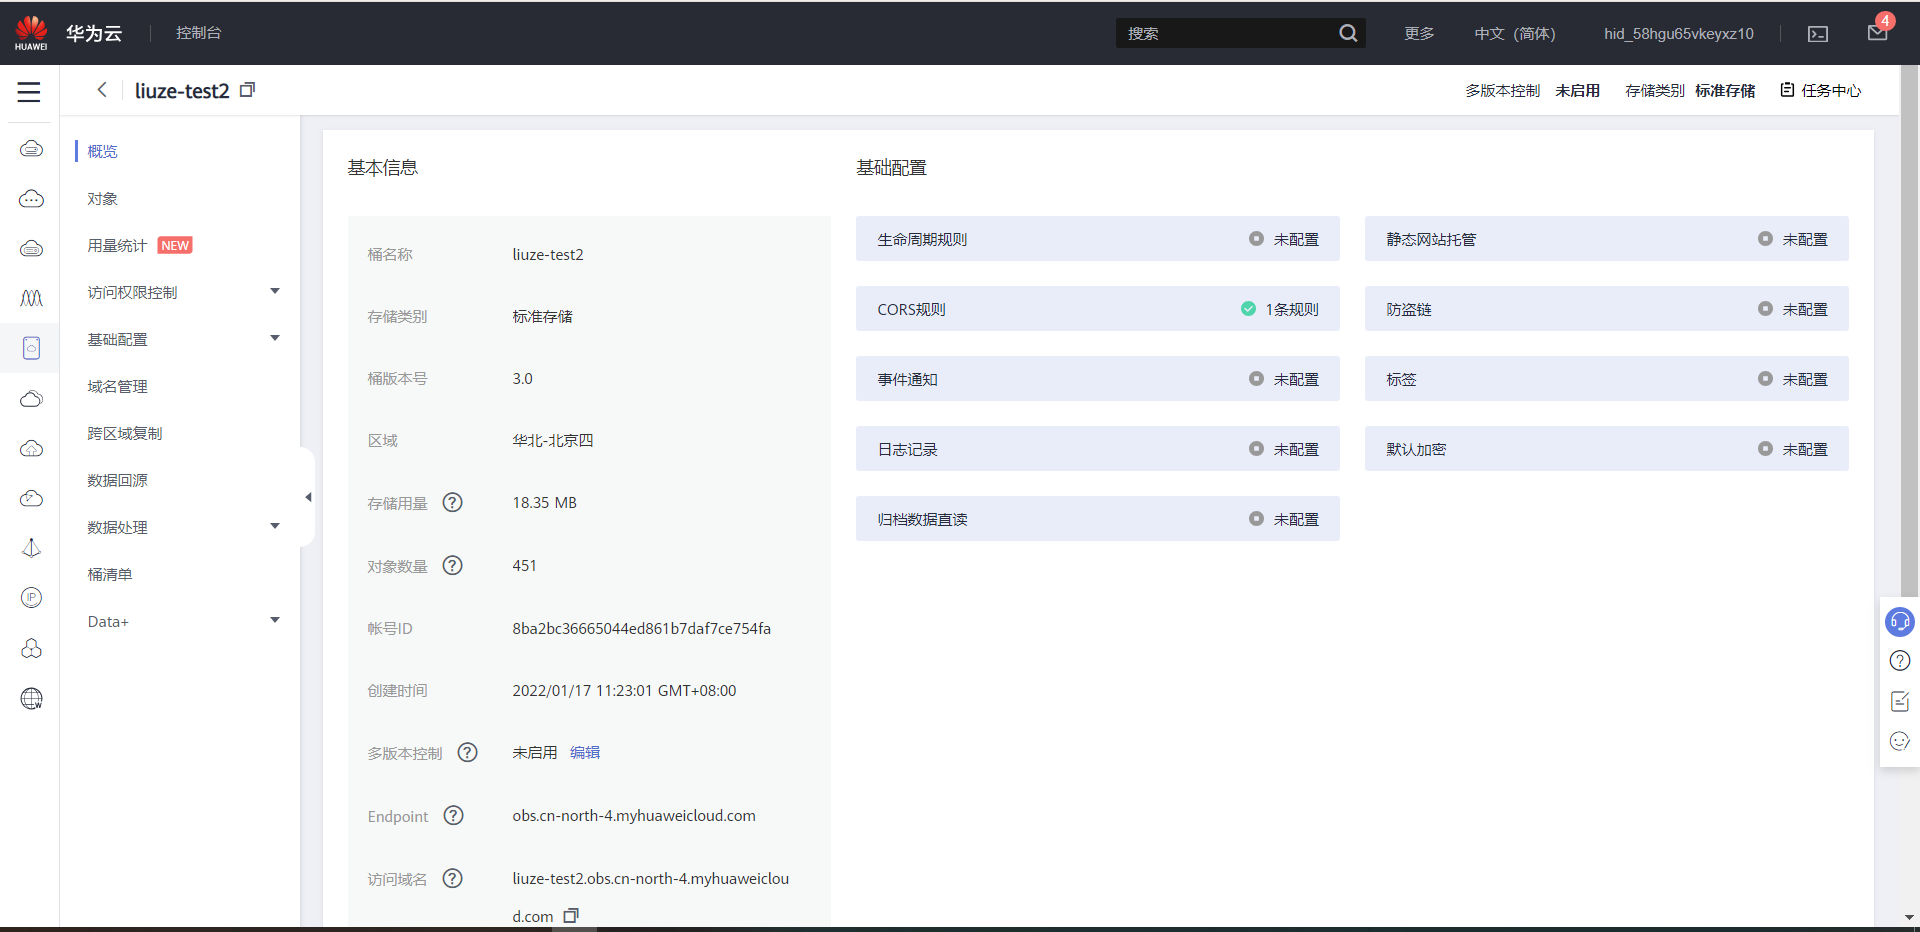Viewport: 1920px width, 932px height.
Task: Open the hamburger menu icon
Action: point(29,92)
